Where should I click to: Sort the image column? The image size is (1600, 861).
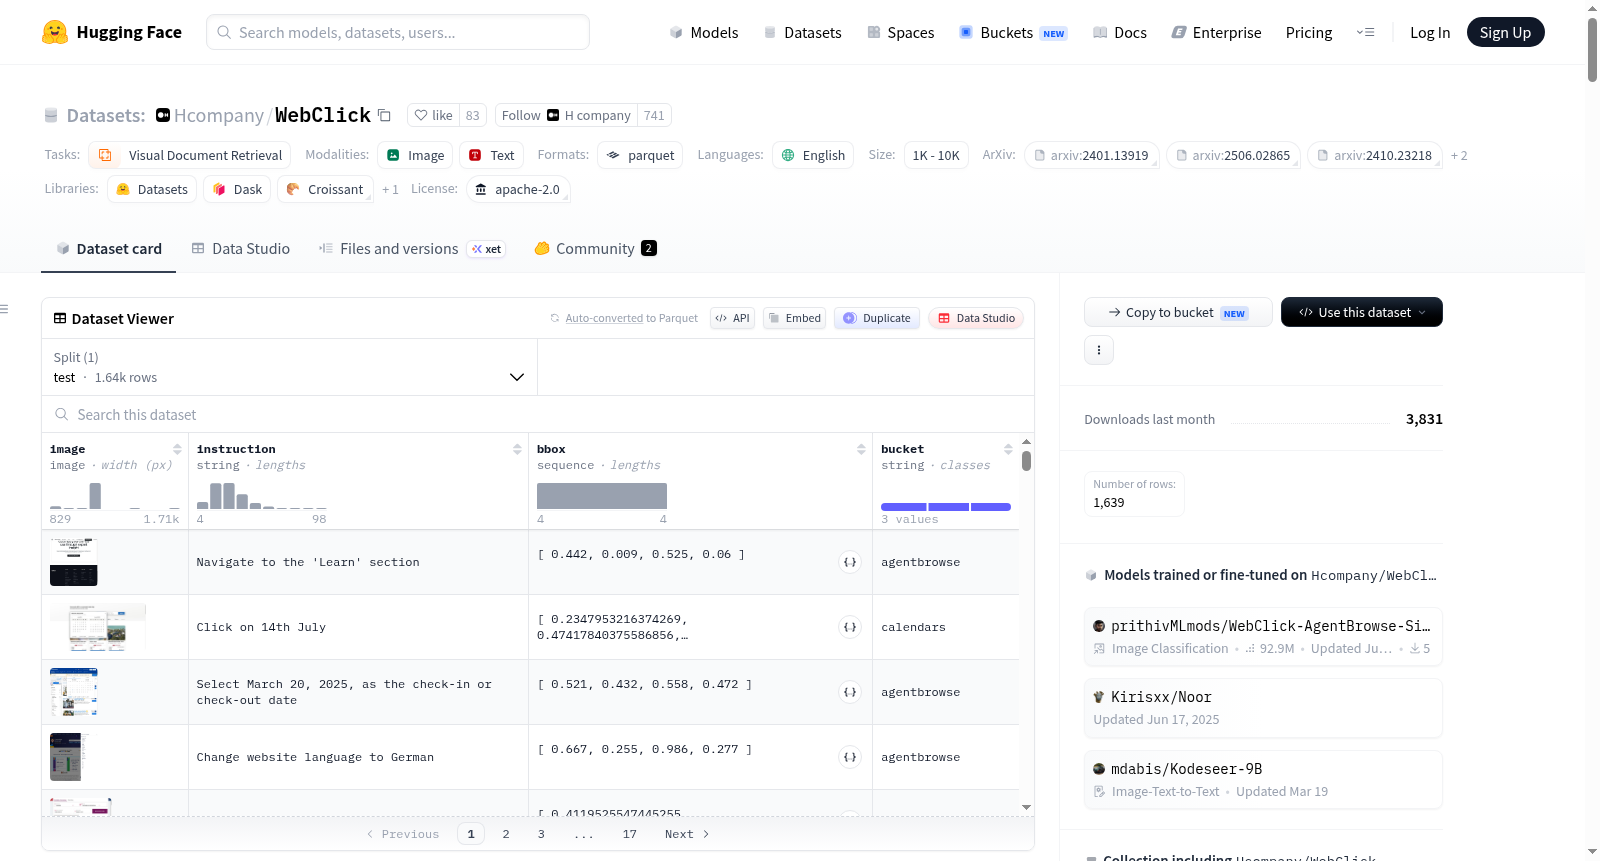[177, 449]
